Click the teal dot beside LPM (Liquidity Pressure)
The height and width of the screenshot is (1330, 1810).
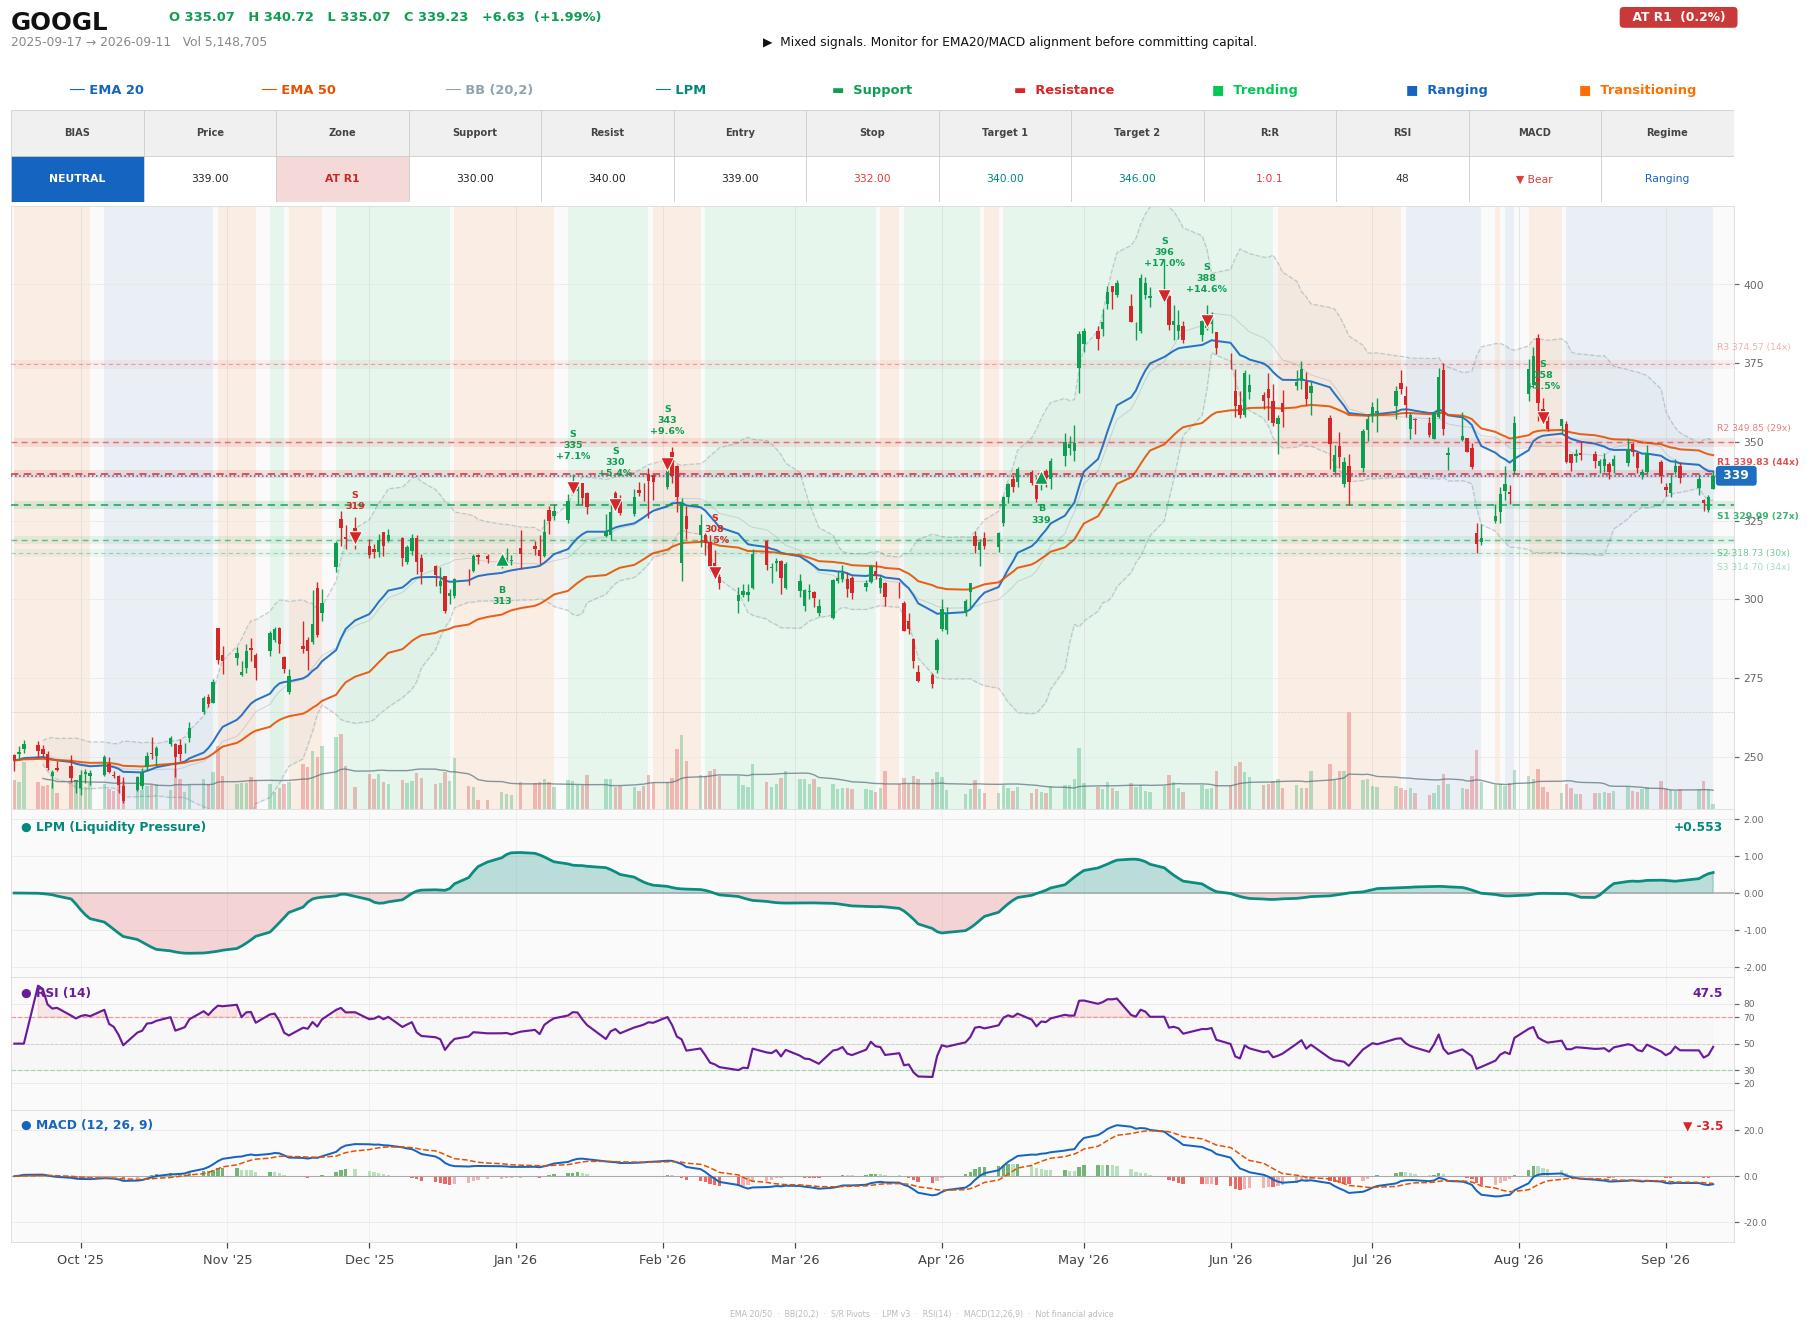coord(26,827)
